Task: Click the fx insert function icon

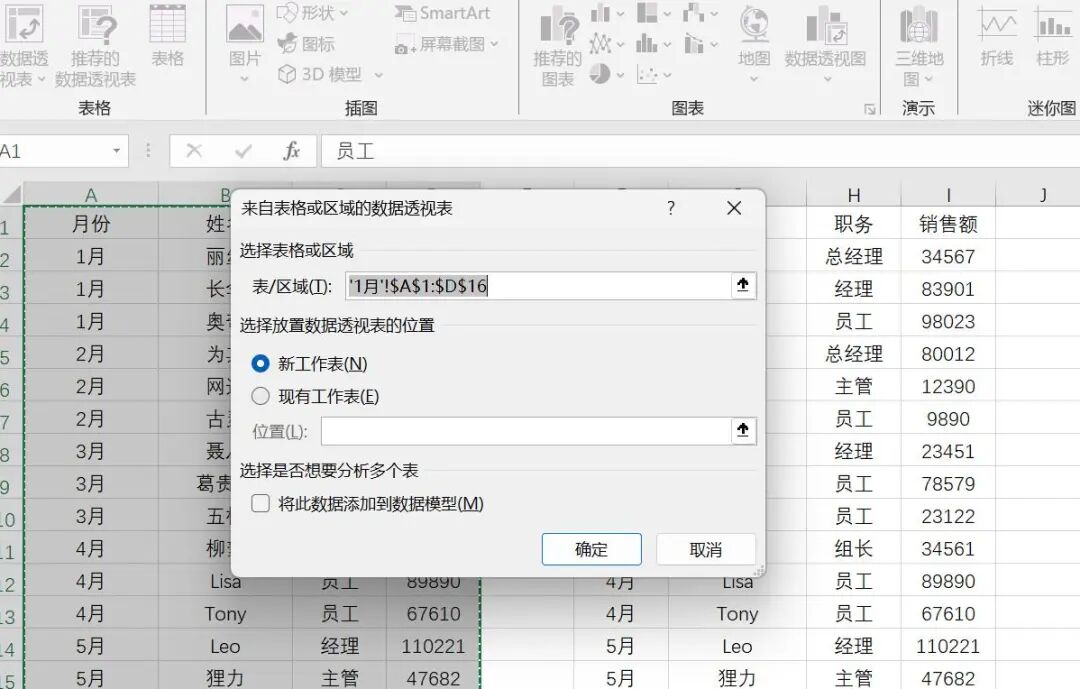Action: tap(292, 151)
